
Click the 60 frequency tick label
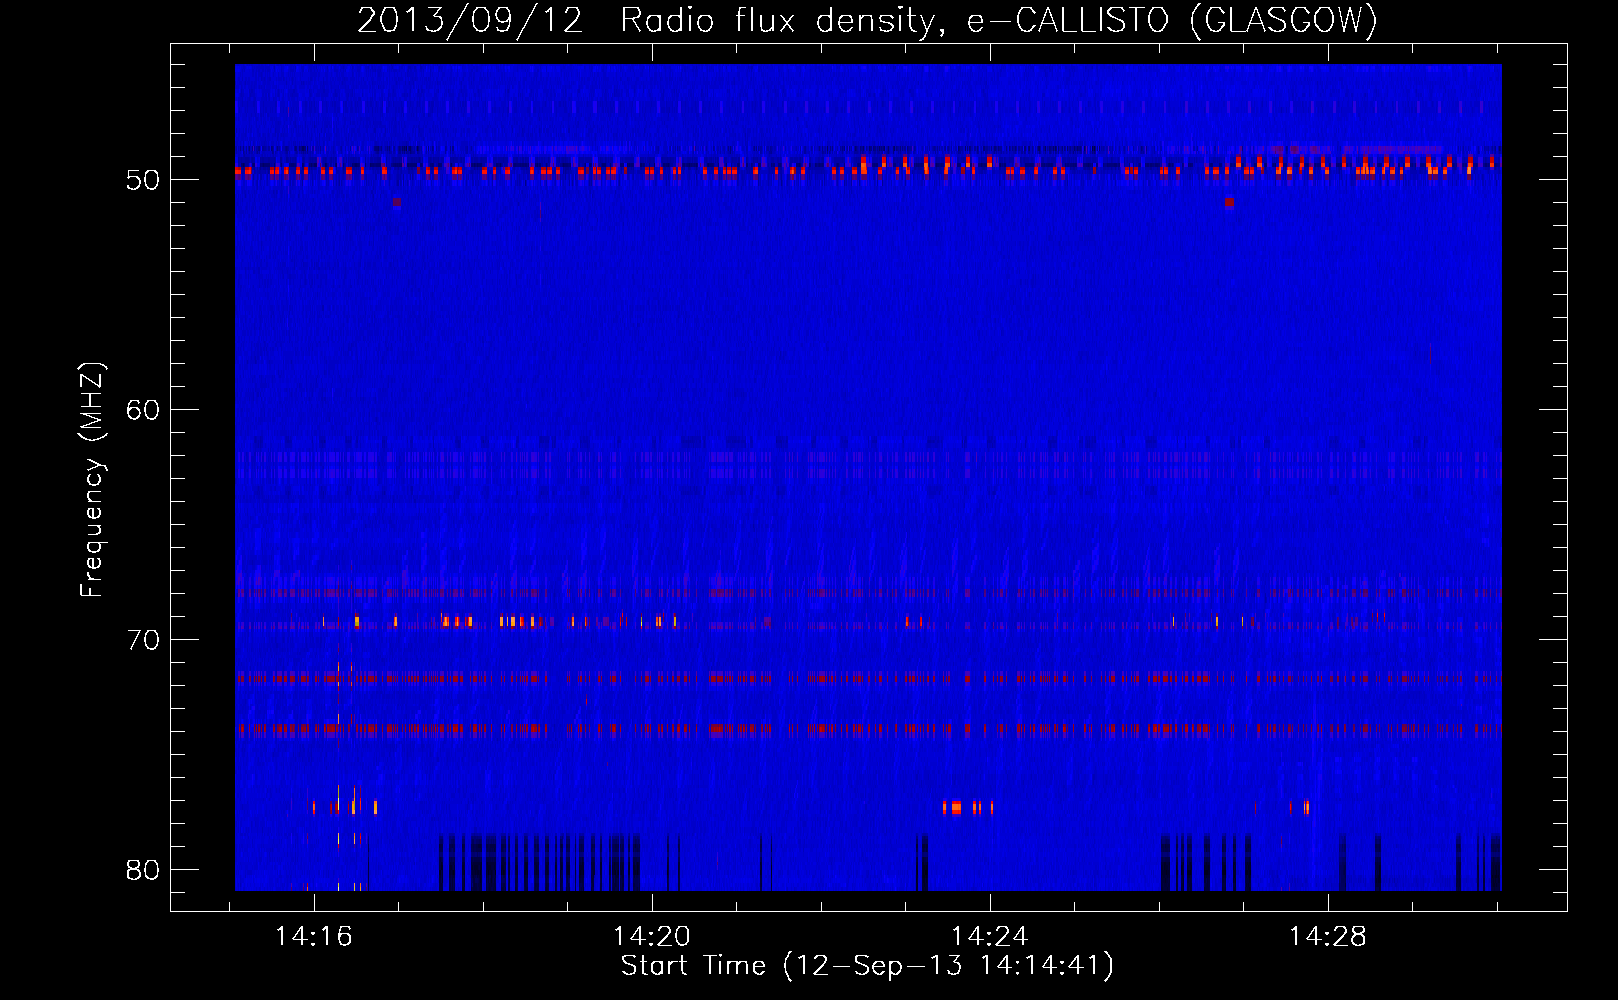click(x=143, y=410)
